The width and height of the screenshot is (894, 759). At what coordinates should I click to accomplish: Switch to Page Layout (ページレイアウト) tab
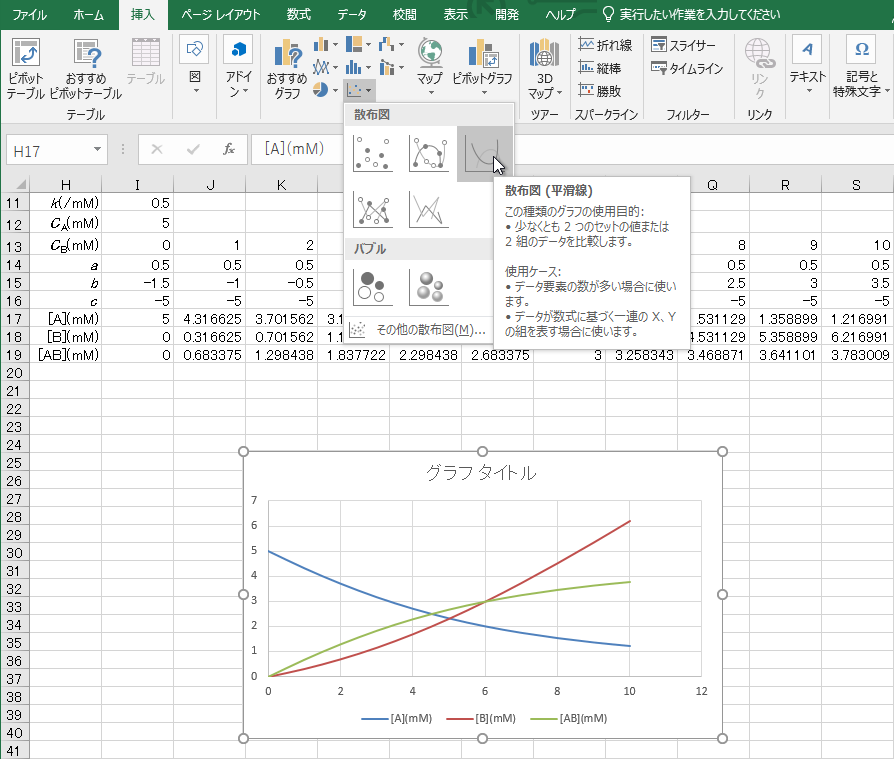click(220, 15)
